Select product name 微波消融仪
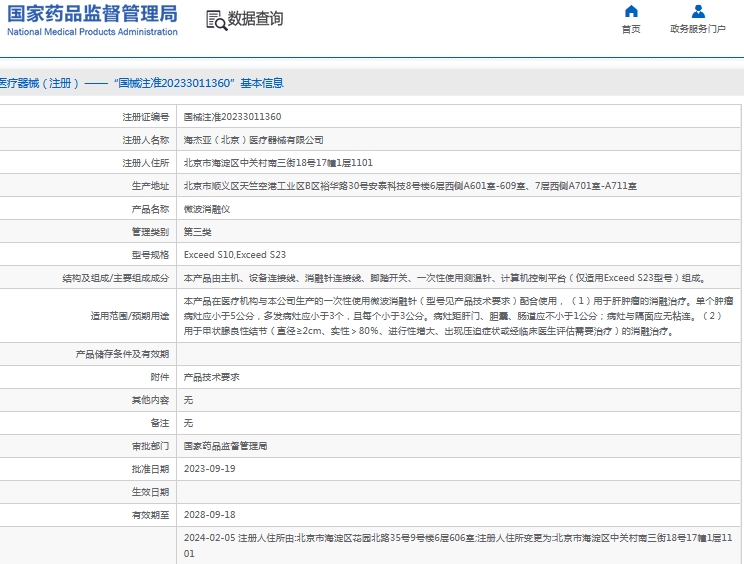This screenshot has width=744, height=564. [207, 209]
